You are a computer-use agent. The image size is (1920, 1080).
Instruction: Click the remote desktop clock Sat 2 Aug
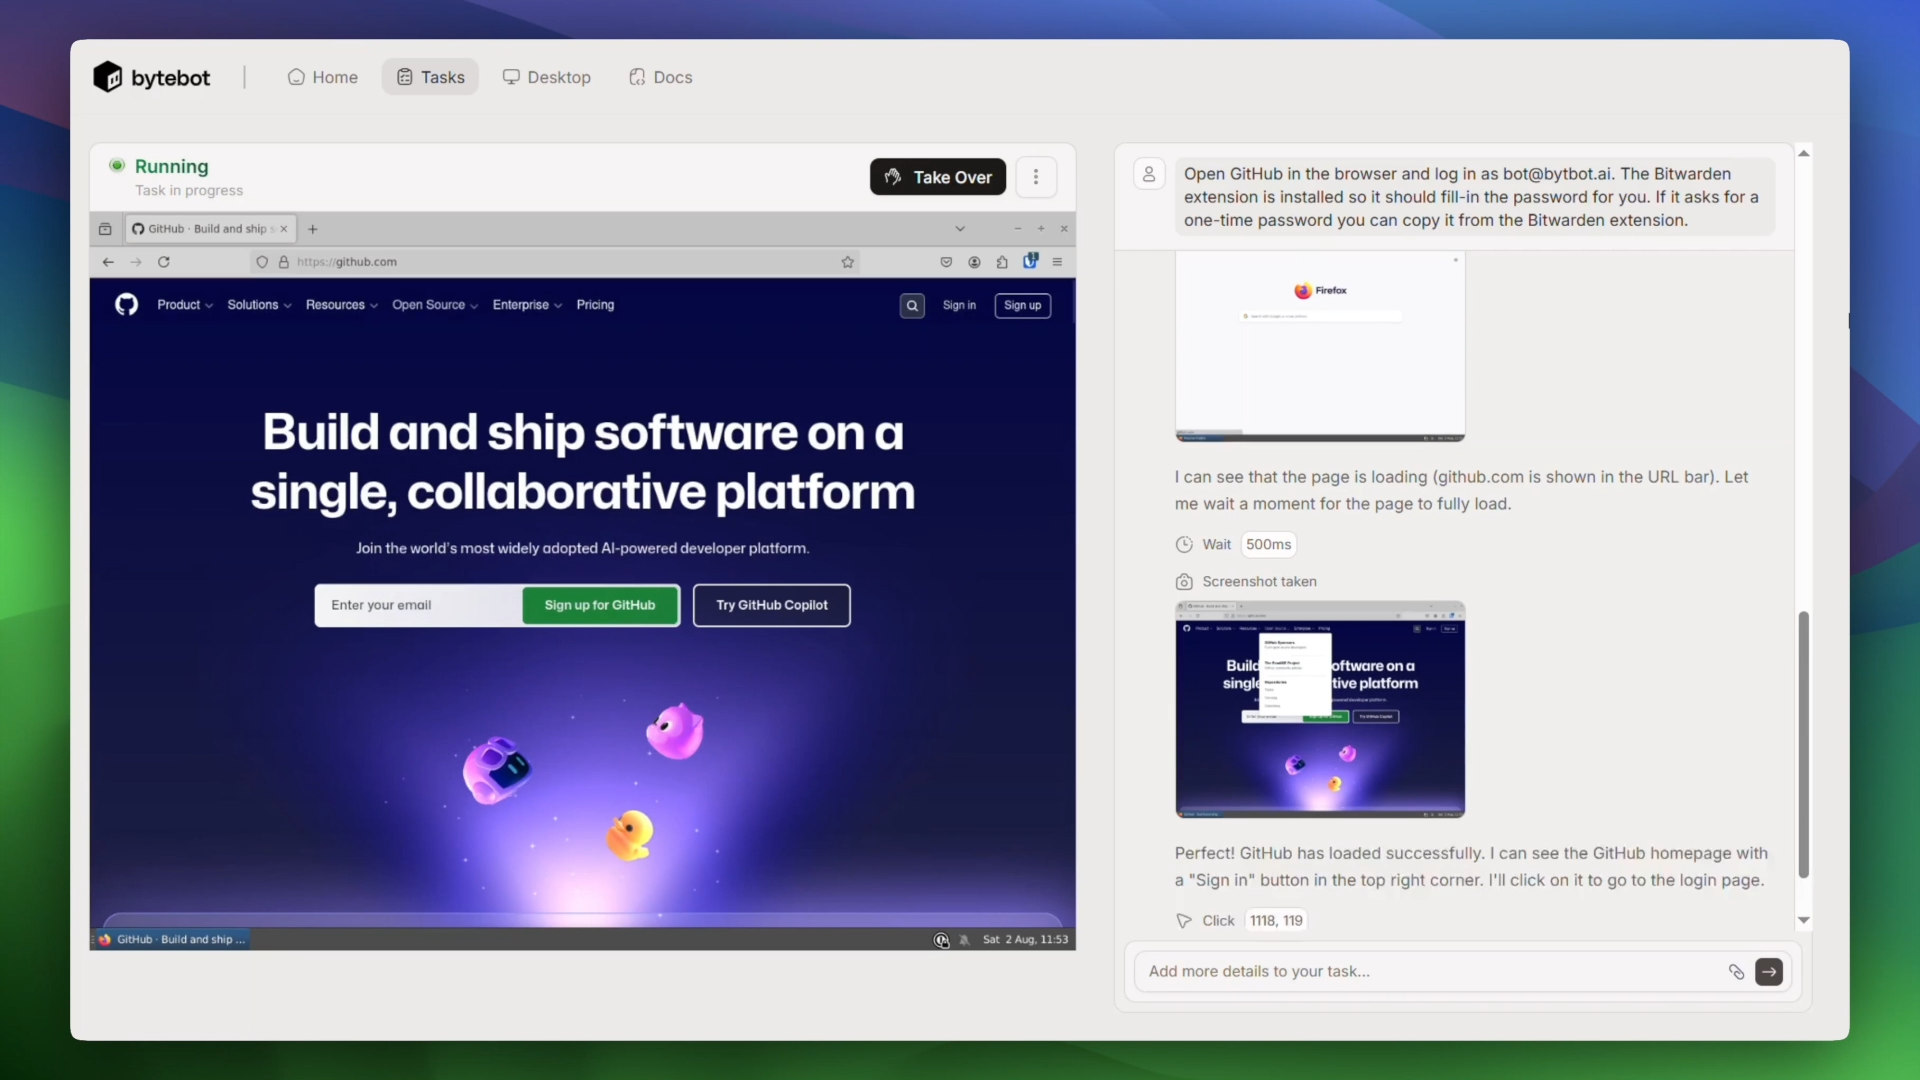click(1025, 940)
